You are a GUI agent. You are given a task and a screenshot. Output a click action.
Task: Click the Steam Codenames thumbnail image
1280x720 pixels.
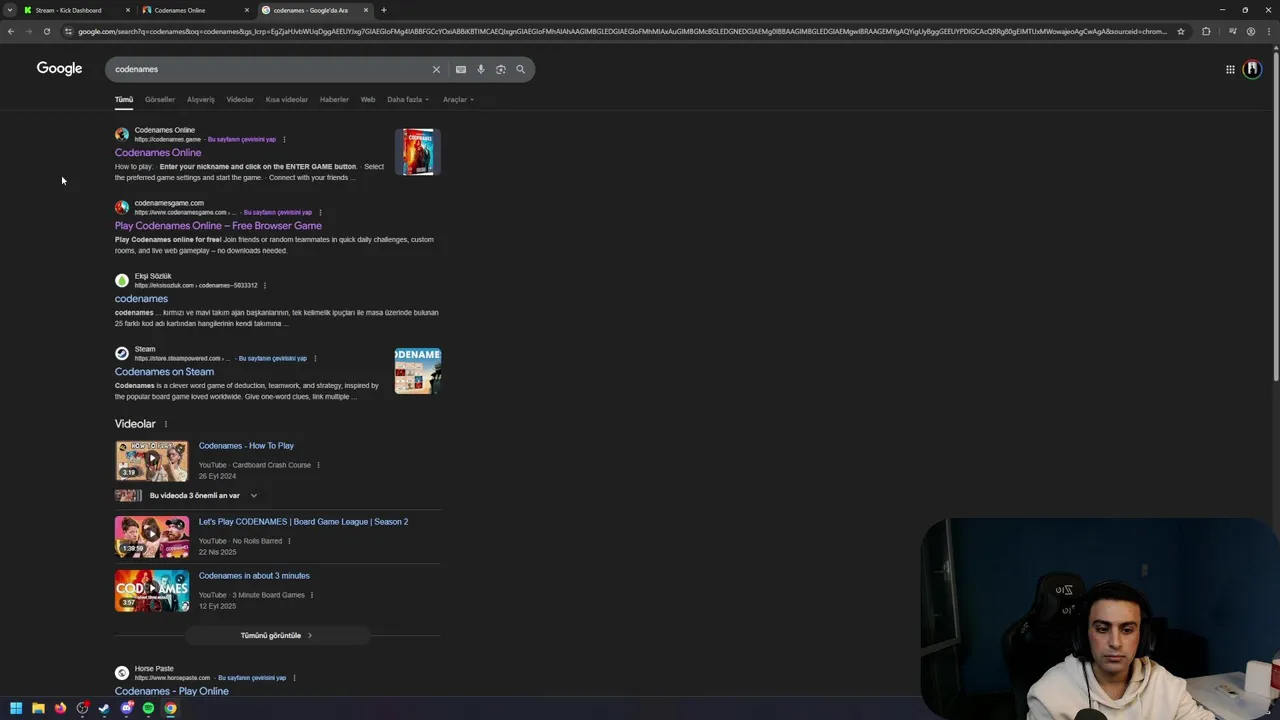click(418, 371)
